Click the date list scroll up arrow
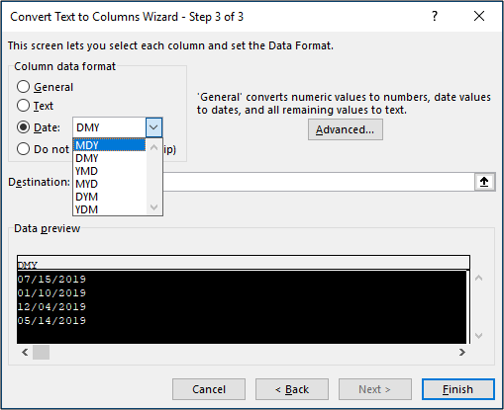 click(154, 147)
